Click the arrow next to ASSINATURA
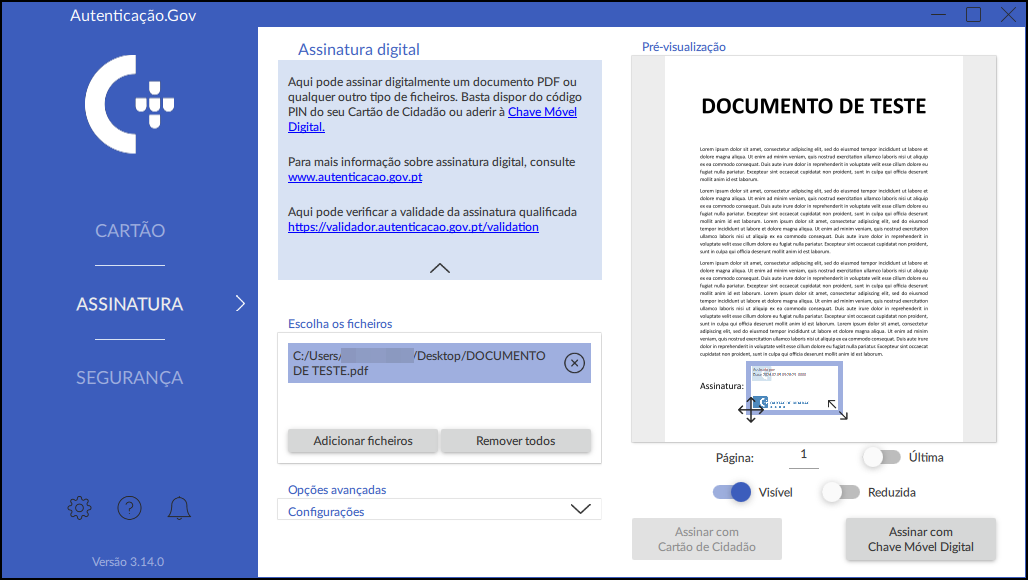The image size is (1028, 580). point(241,303)
